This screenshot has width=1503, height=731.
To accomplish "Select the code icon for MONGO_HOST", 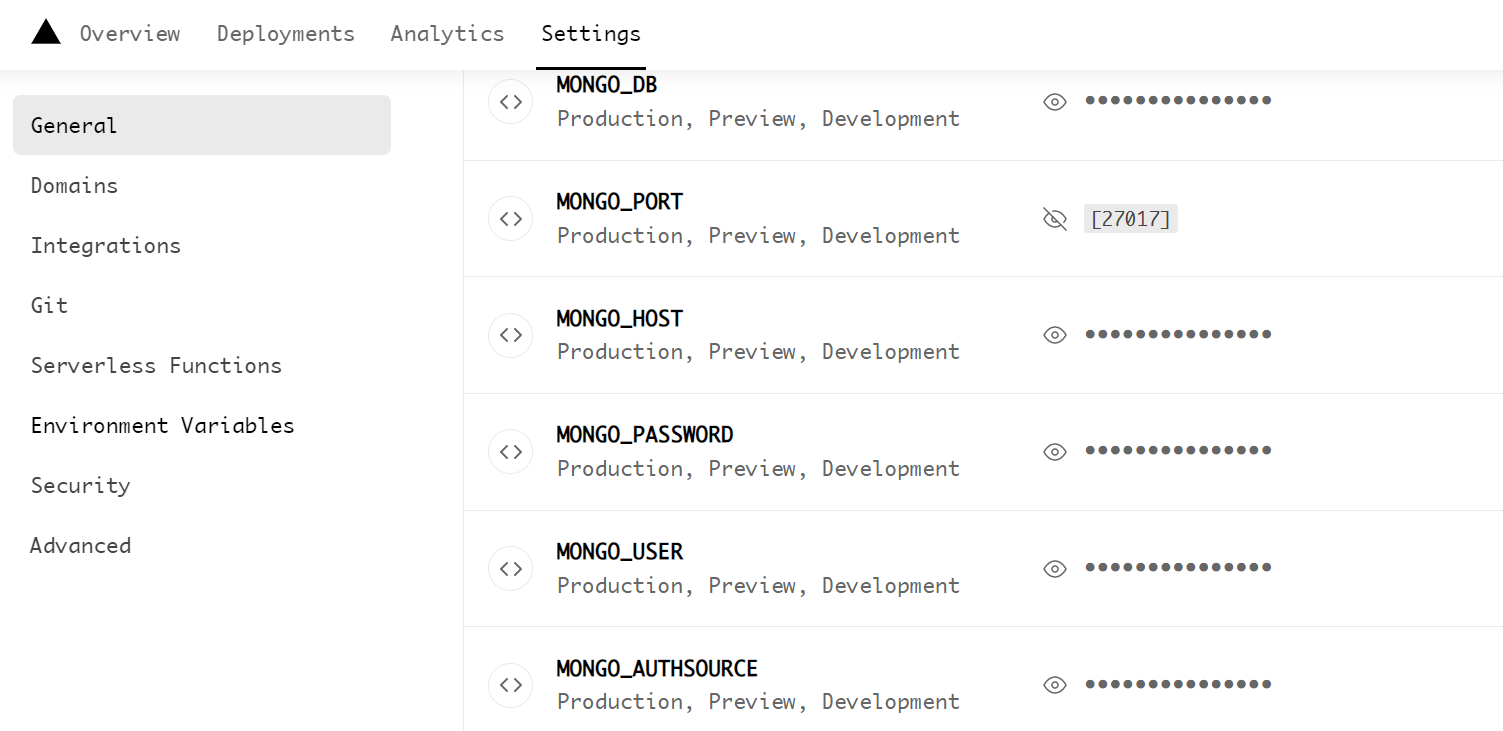I will tap(510, 335).
